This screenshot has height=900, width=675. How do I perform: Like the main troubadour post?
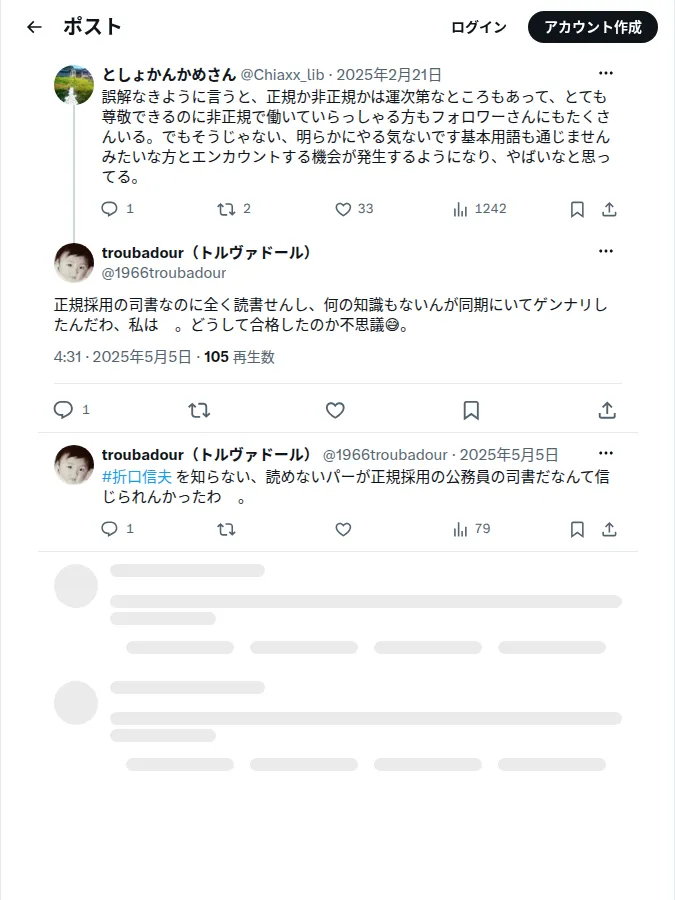point(335,410)
